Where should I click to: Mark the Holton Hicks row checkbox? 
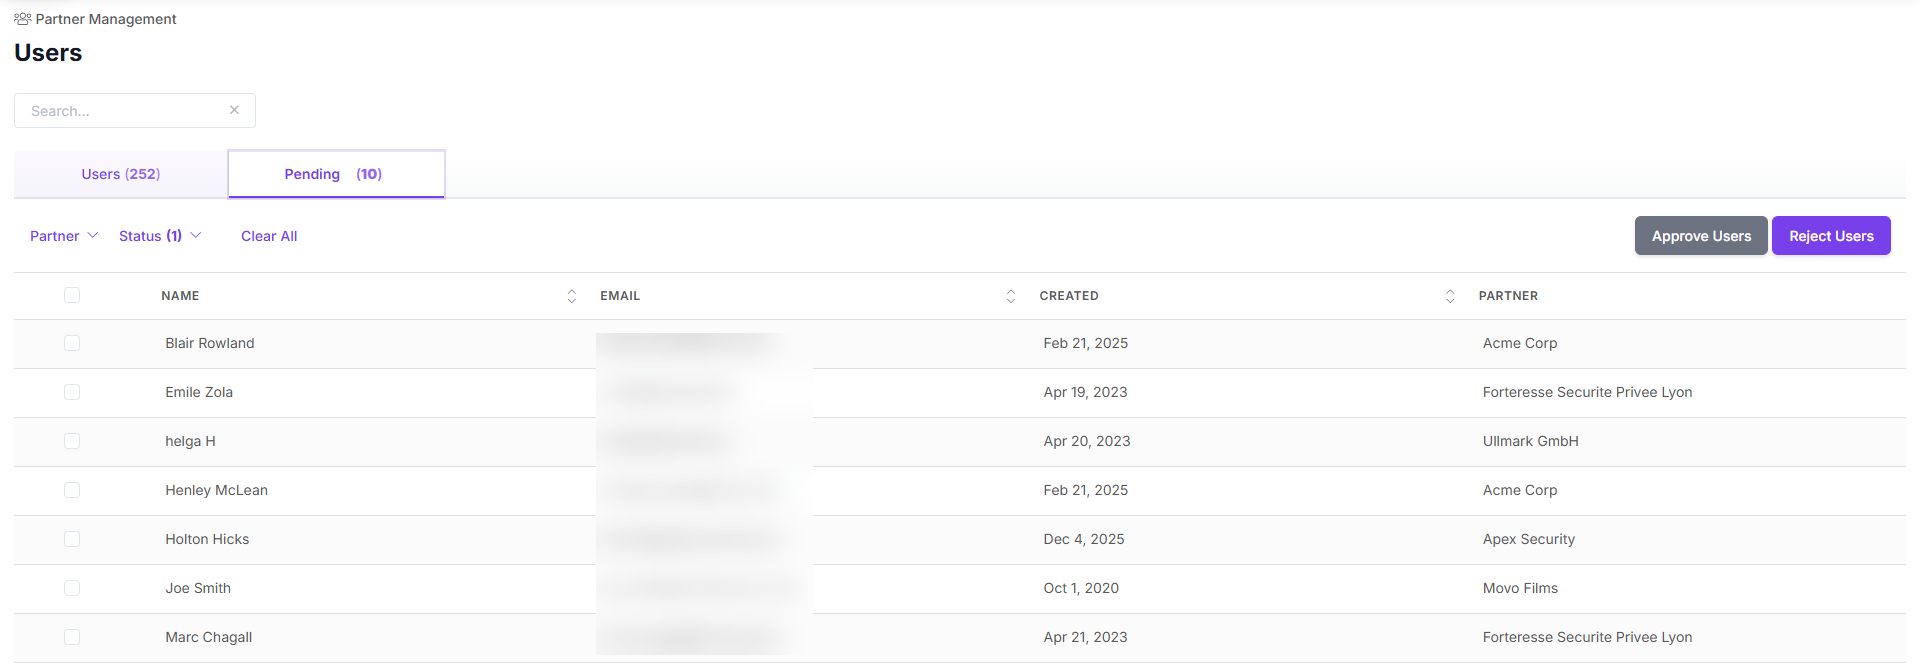click(x=72, y=539)
